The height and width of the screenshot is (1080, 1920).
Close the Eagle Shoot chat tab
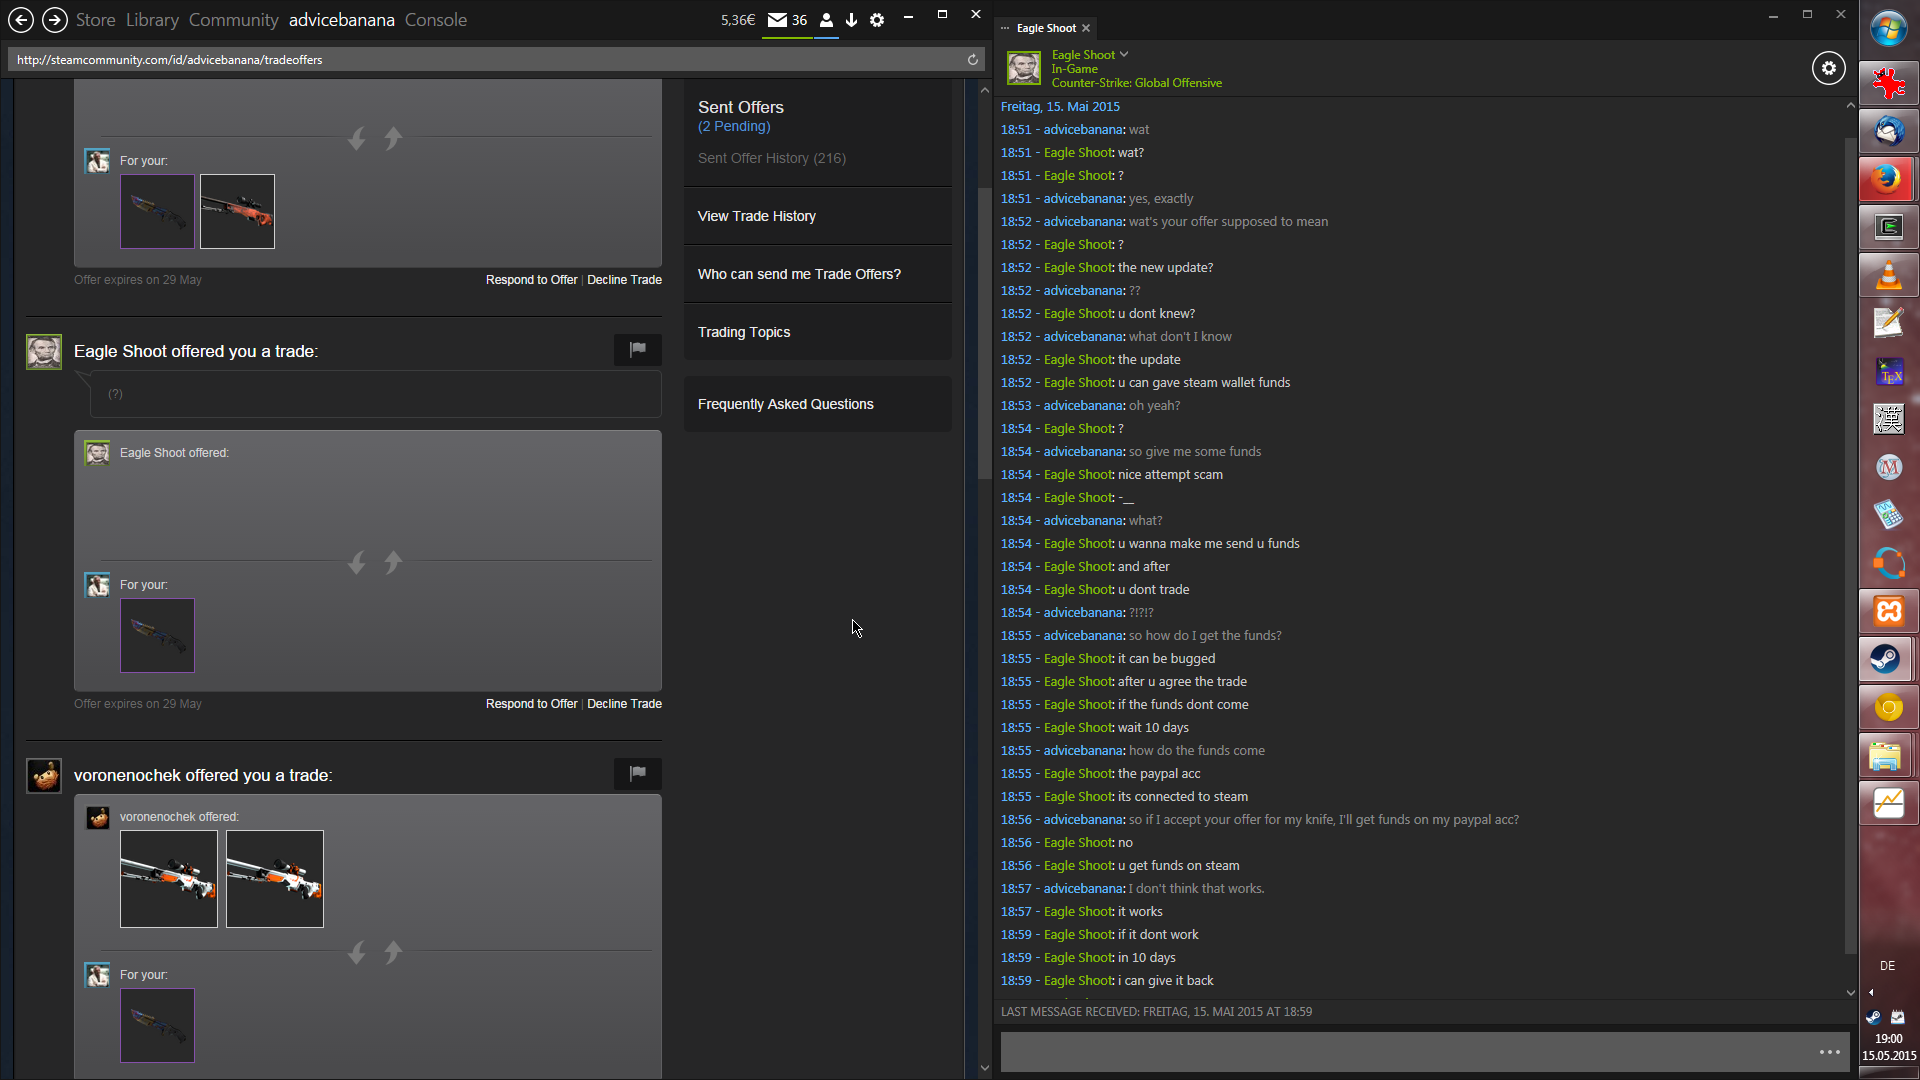[1086, 28]
